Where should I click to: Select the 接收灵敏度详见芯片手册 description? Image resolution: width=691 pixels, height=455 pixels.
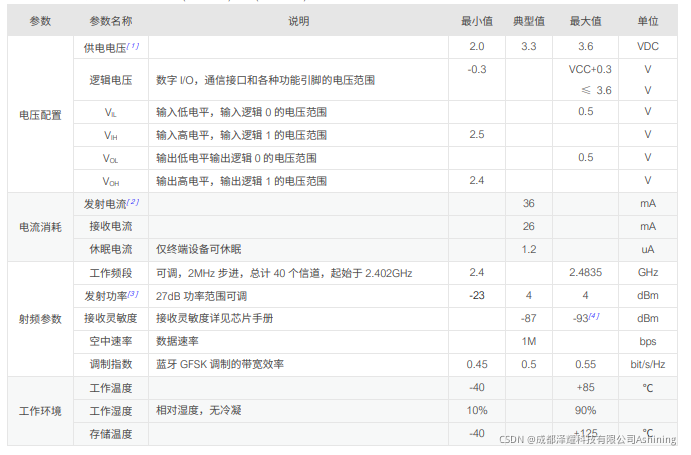tap(214, 318)
